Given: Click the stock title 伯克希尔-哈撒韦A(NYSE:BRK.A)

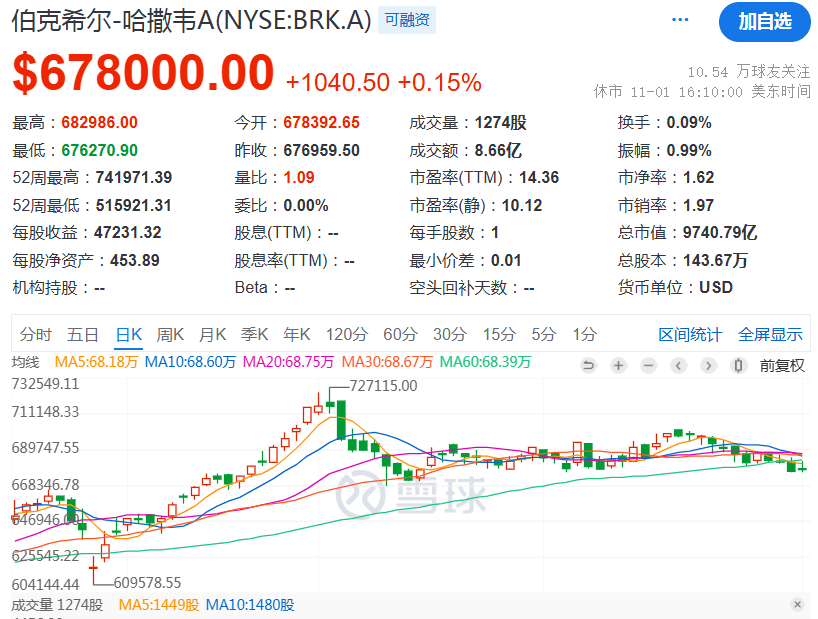Looking at the screenshot, I should 191,21.
